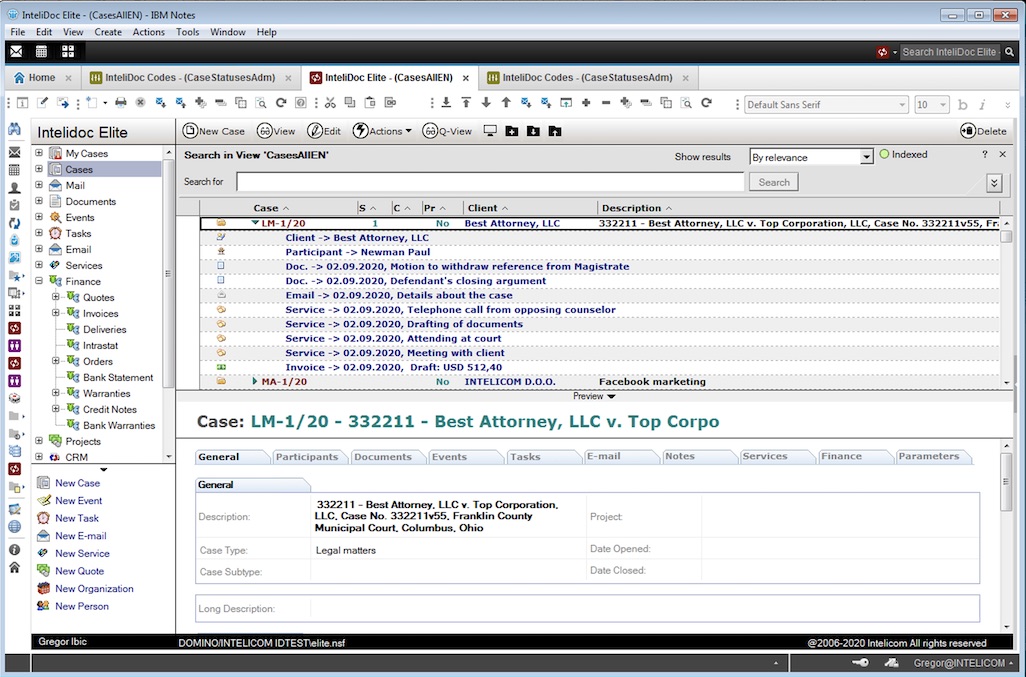1026x677 pixels.
Task: Click the New Organization link
Action: click(x=94, y=589)
